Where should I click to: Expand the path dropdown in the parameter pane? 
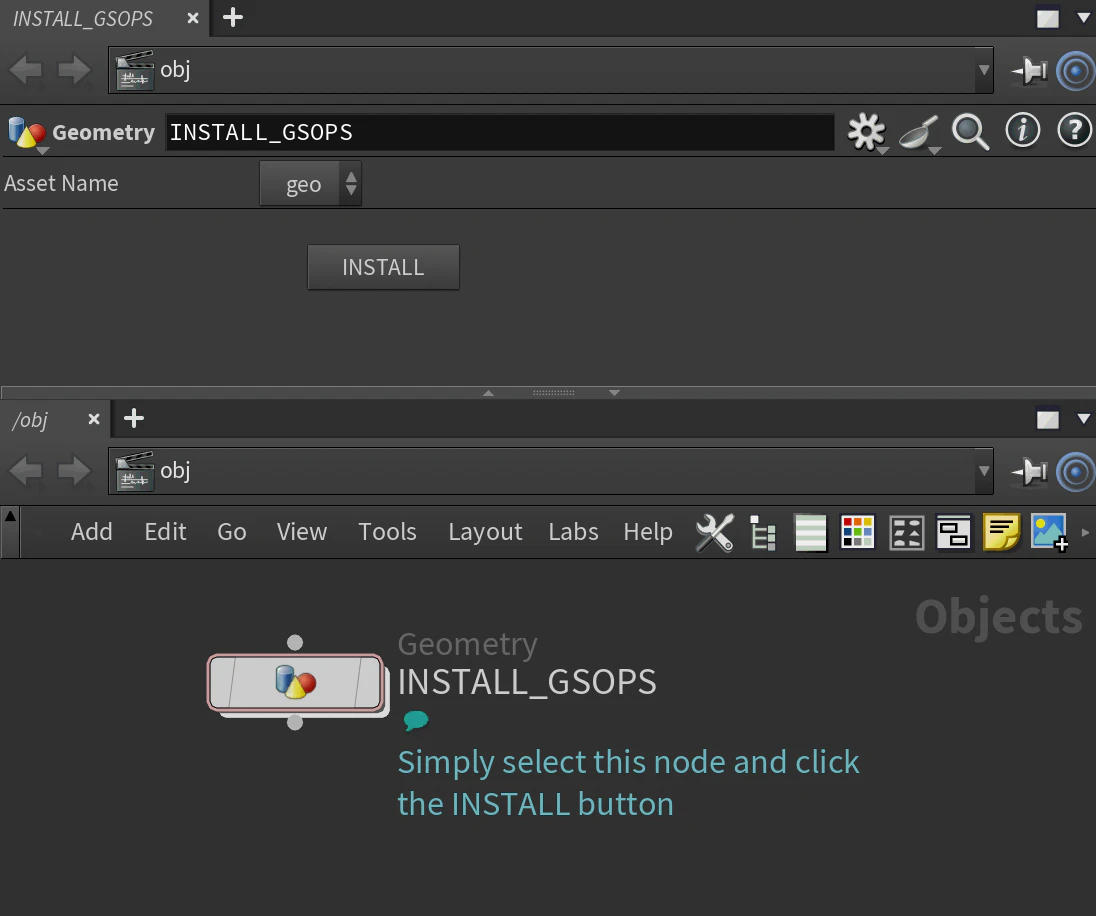pos(983,70)
